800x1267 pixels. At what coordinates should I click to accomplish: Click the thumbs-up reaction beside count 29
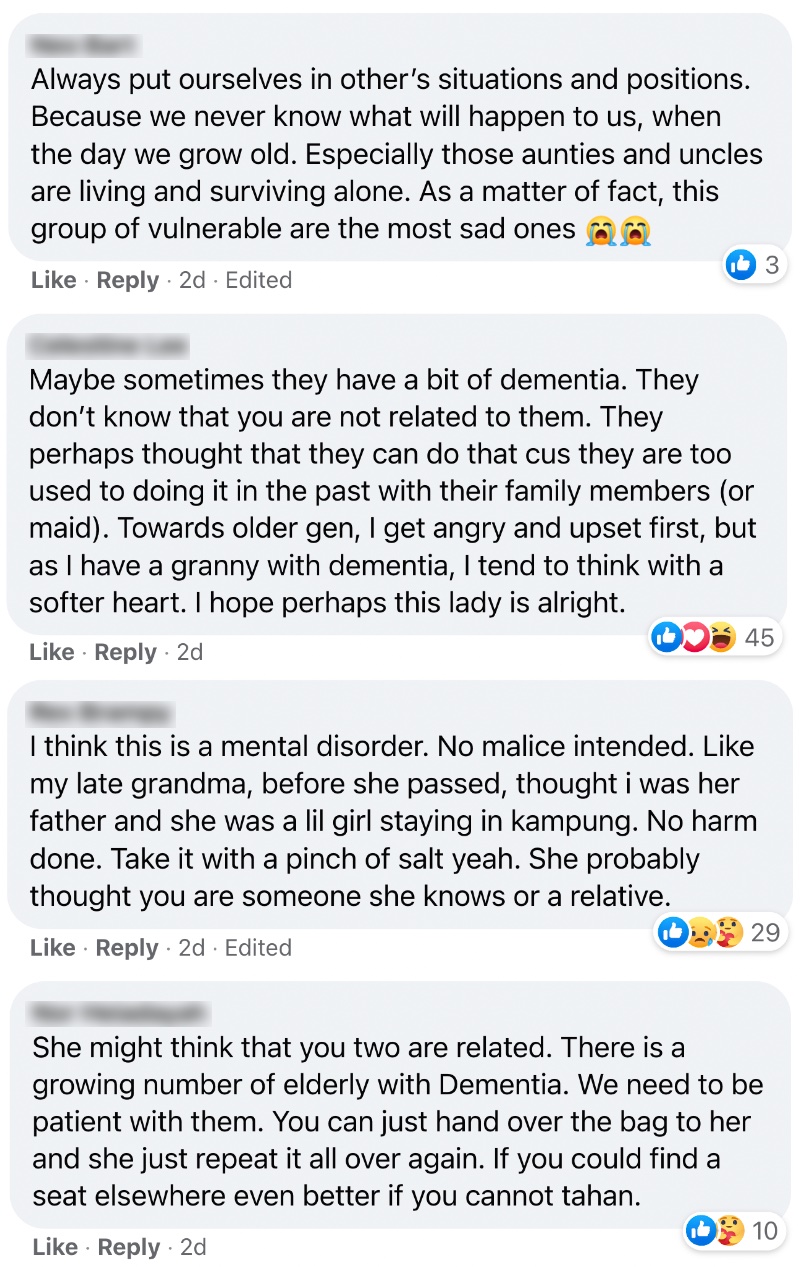coord(672,932)
